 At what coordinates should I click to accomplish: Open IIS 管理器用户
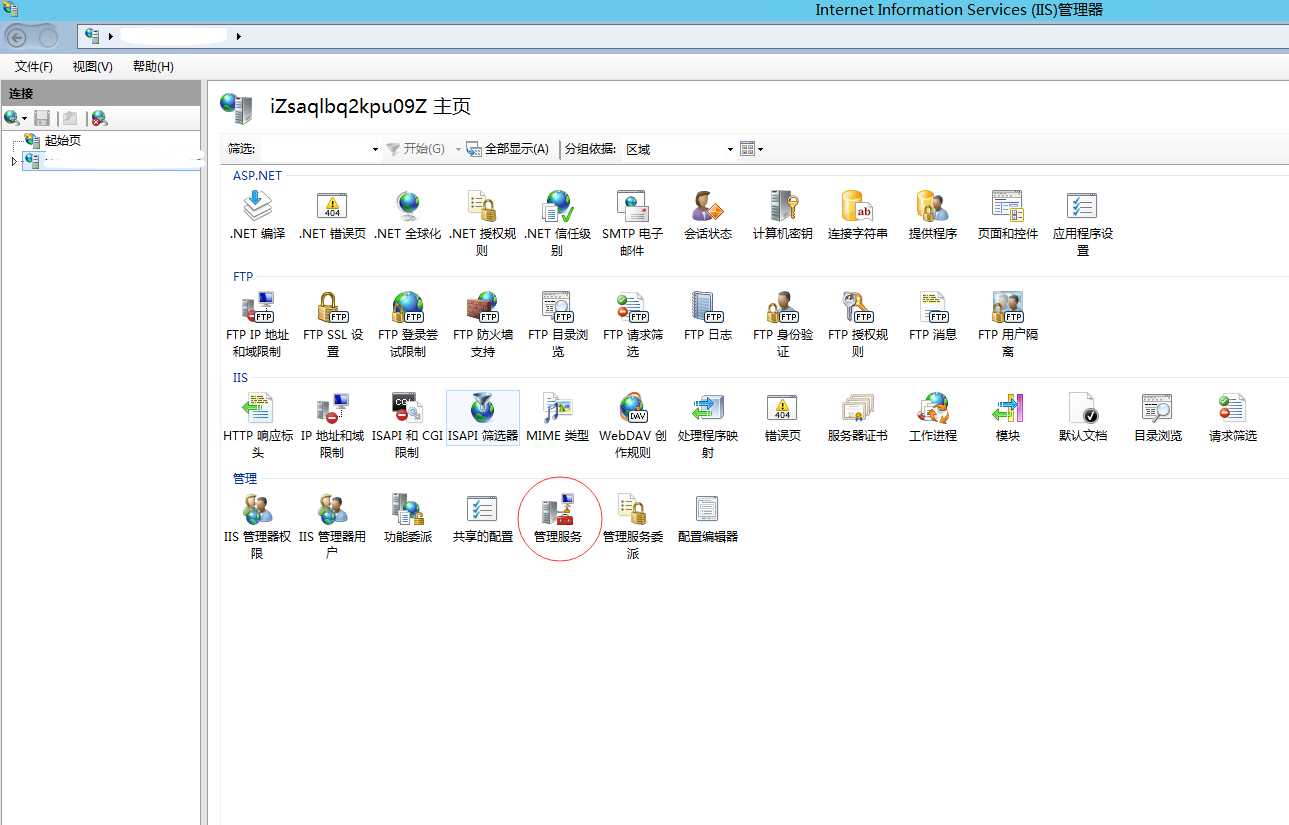[x=332, y=527]
